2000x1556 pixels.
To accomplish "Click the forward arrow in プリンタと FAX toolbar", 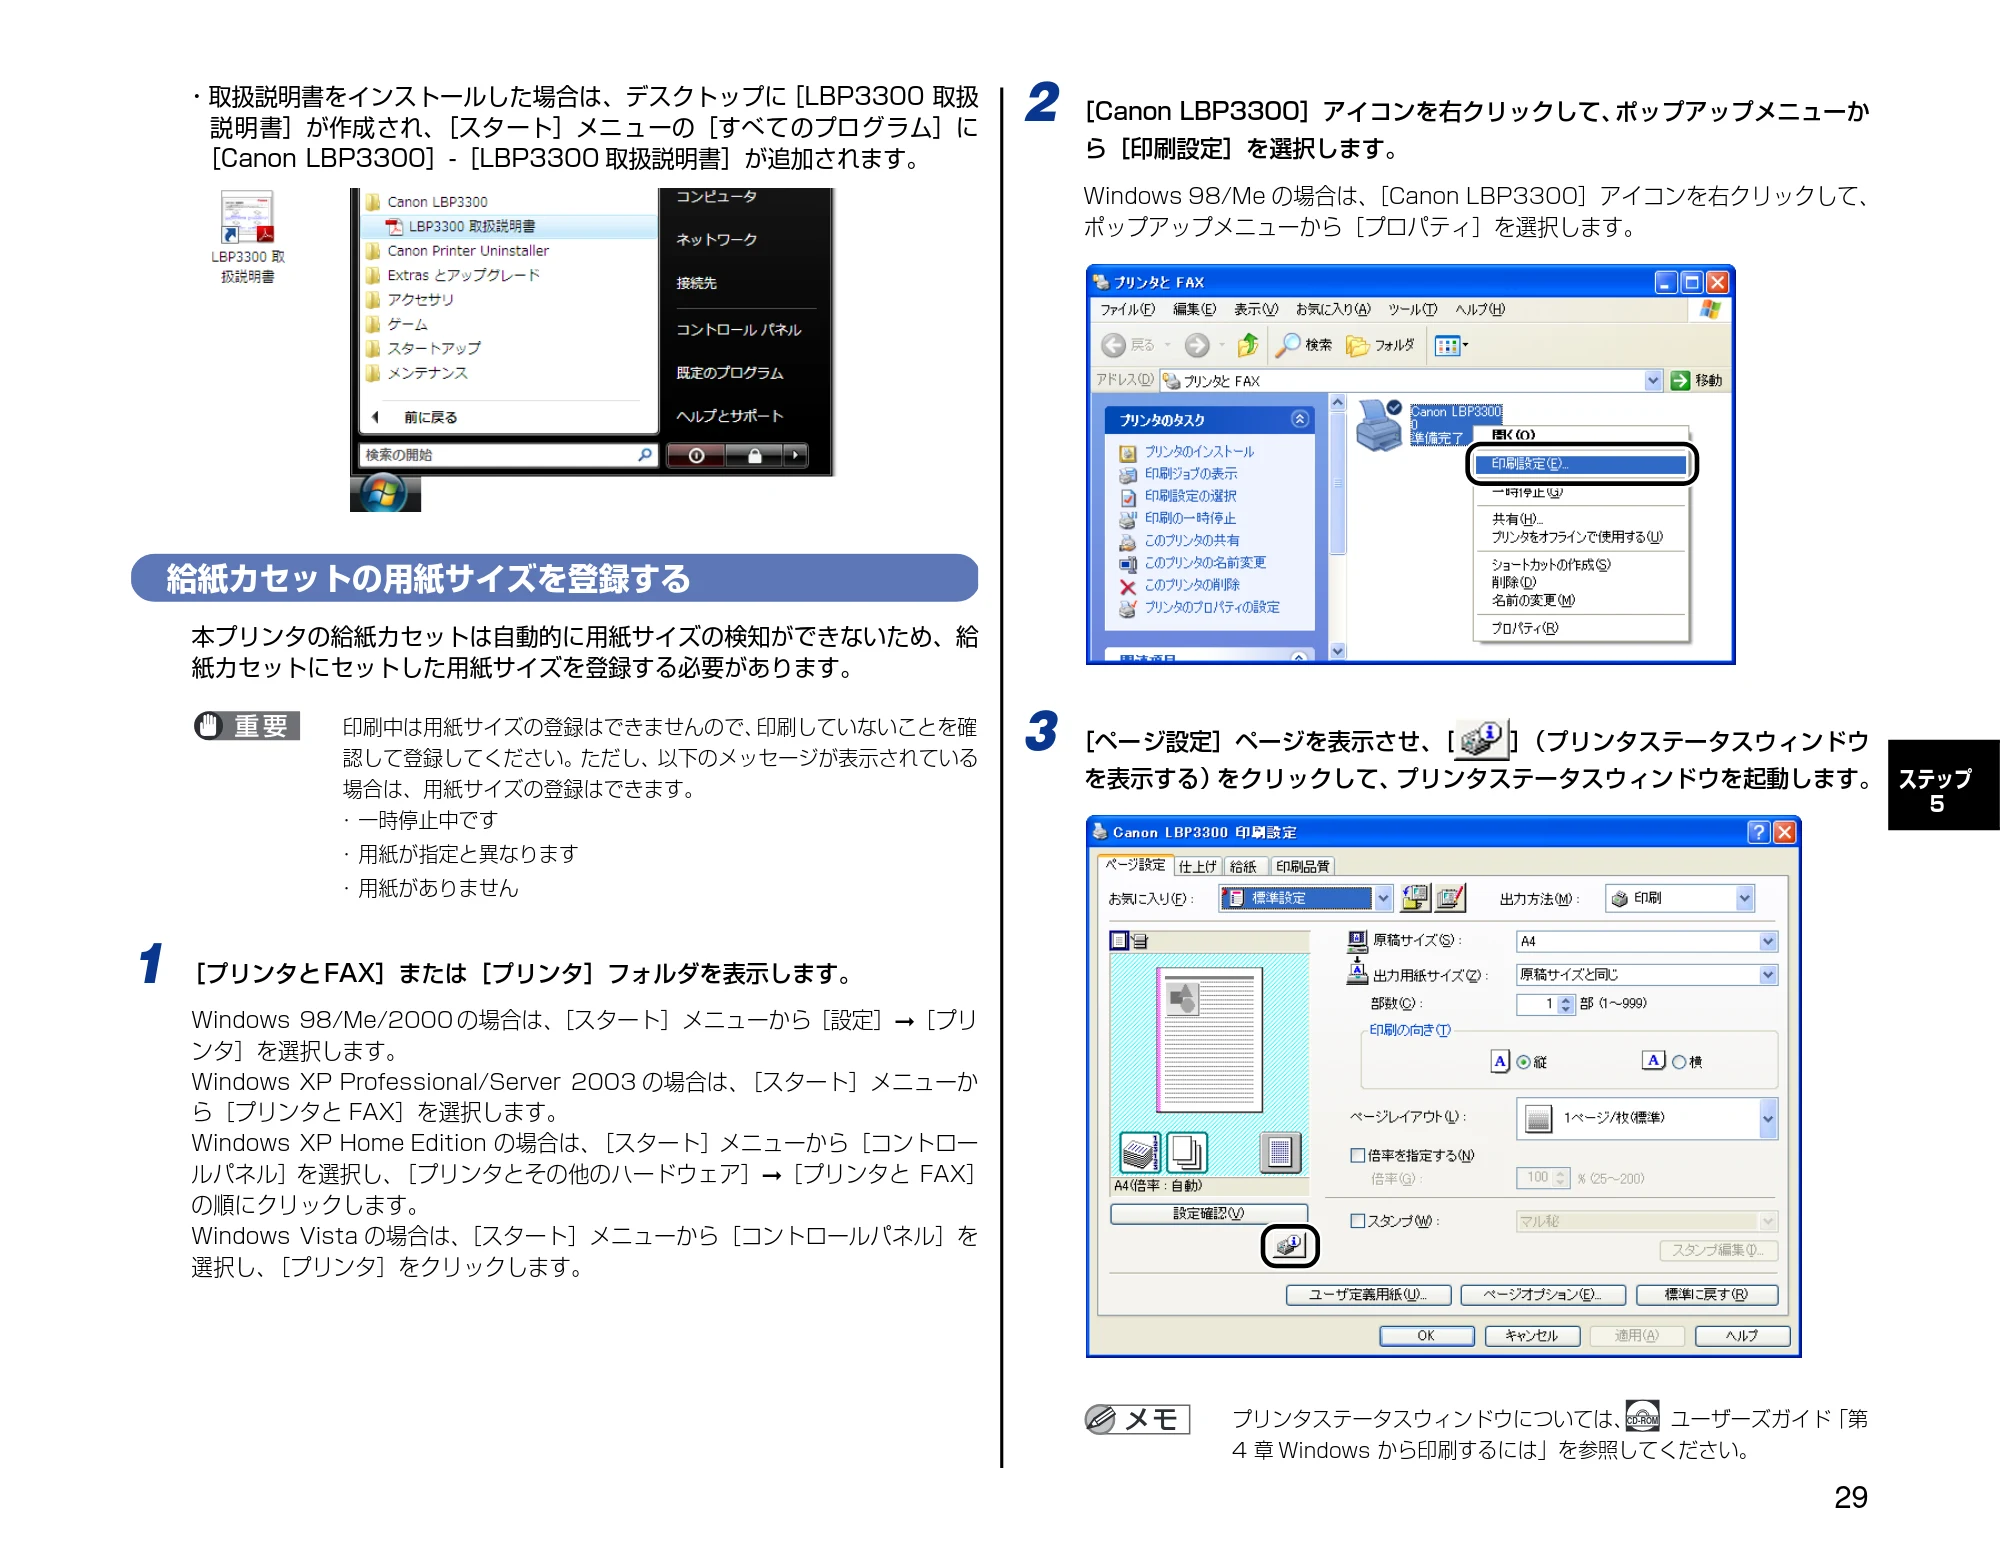I will [1197, 345].
